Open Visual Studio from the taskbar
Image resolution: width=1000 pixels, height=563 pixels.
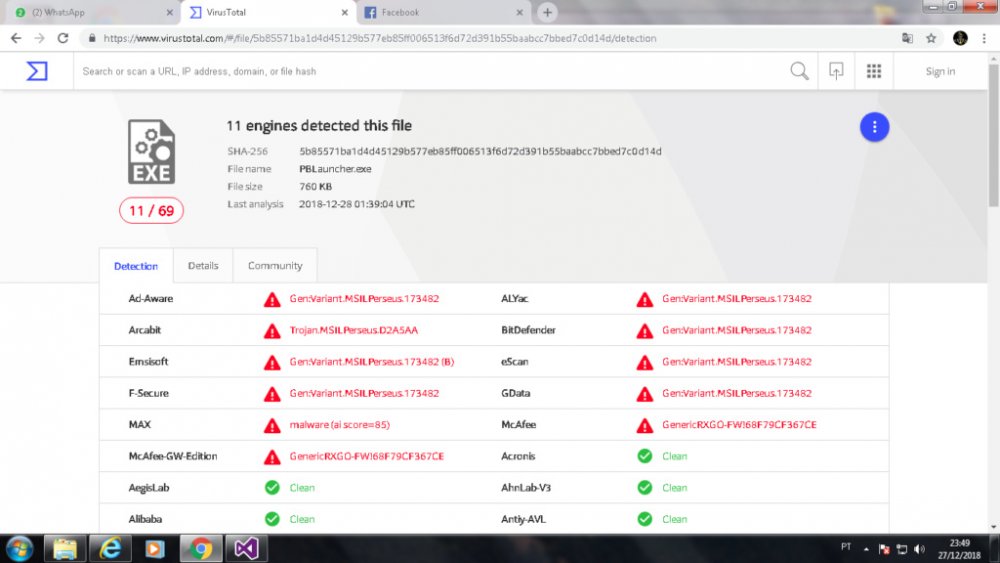(246, 549)
